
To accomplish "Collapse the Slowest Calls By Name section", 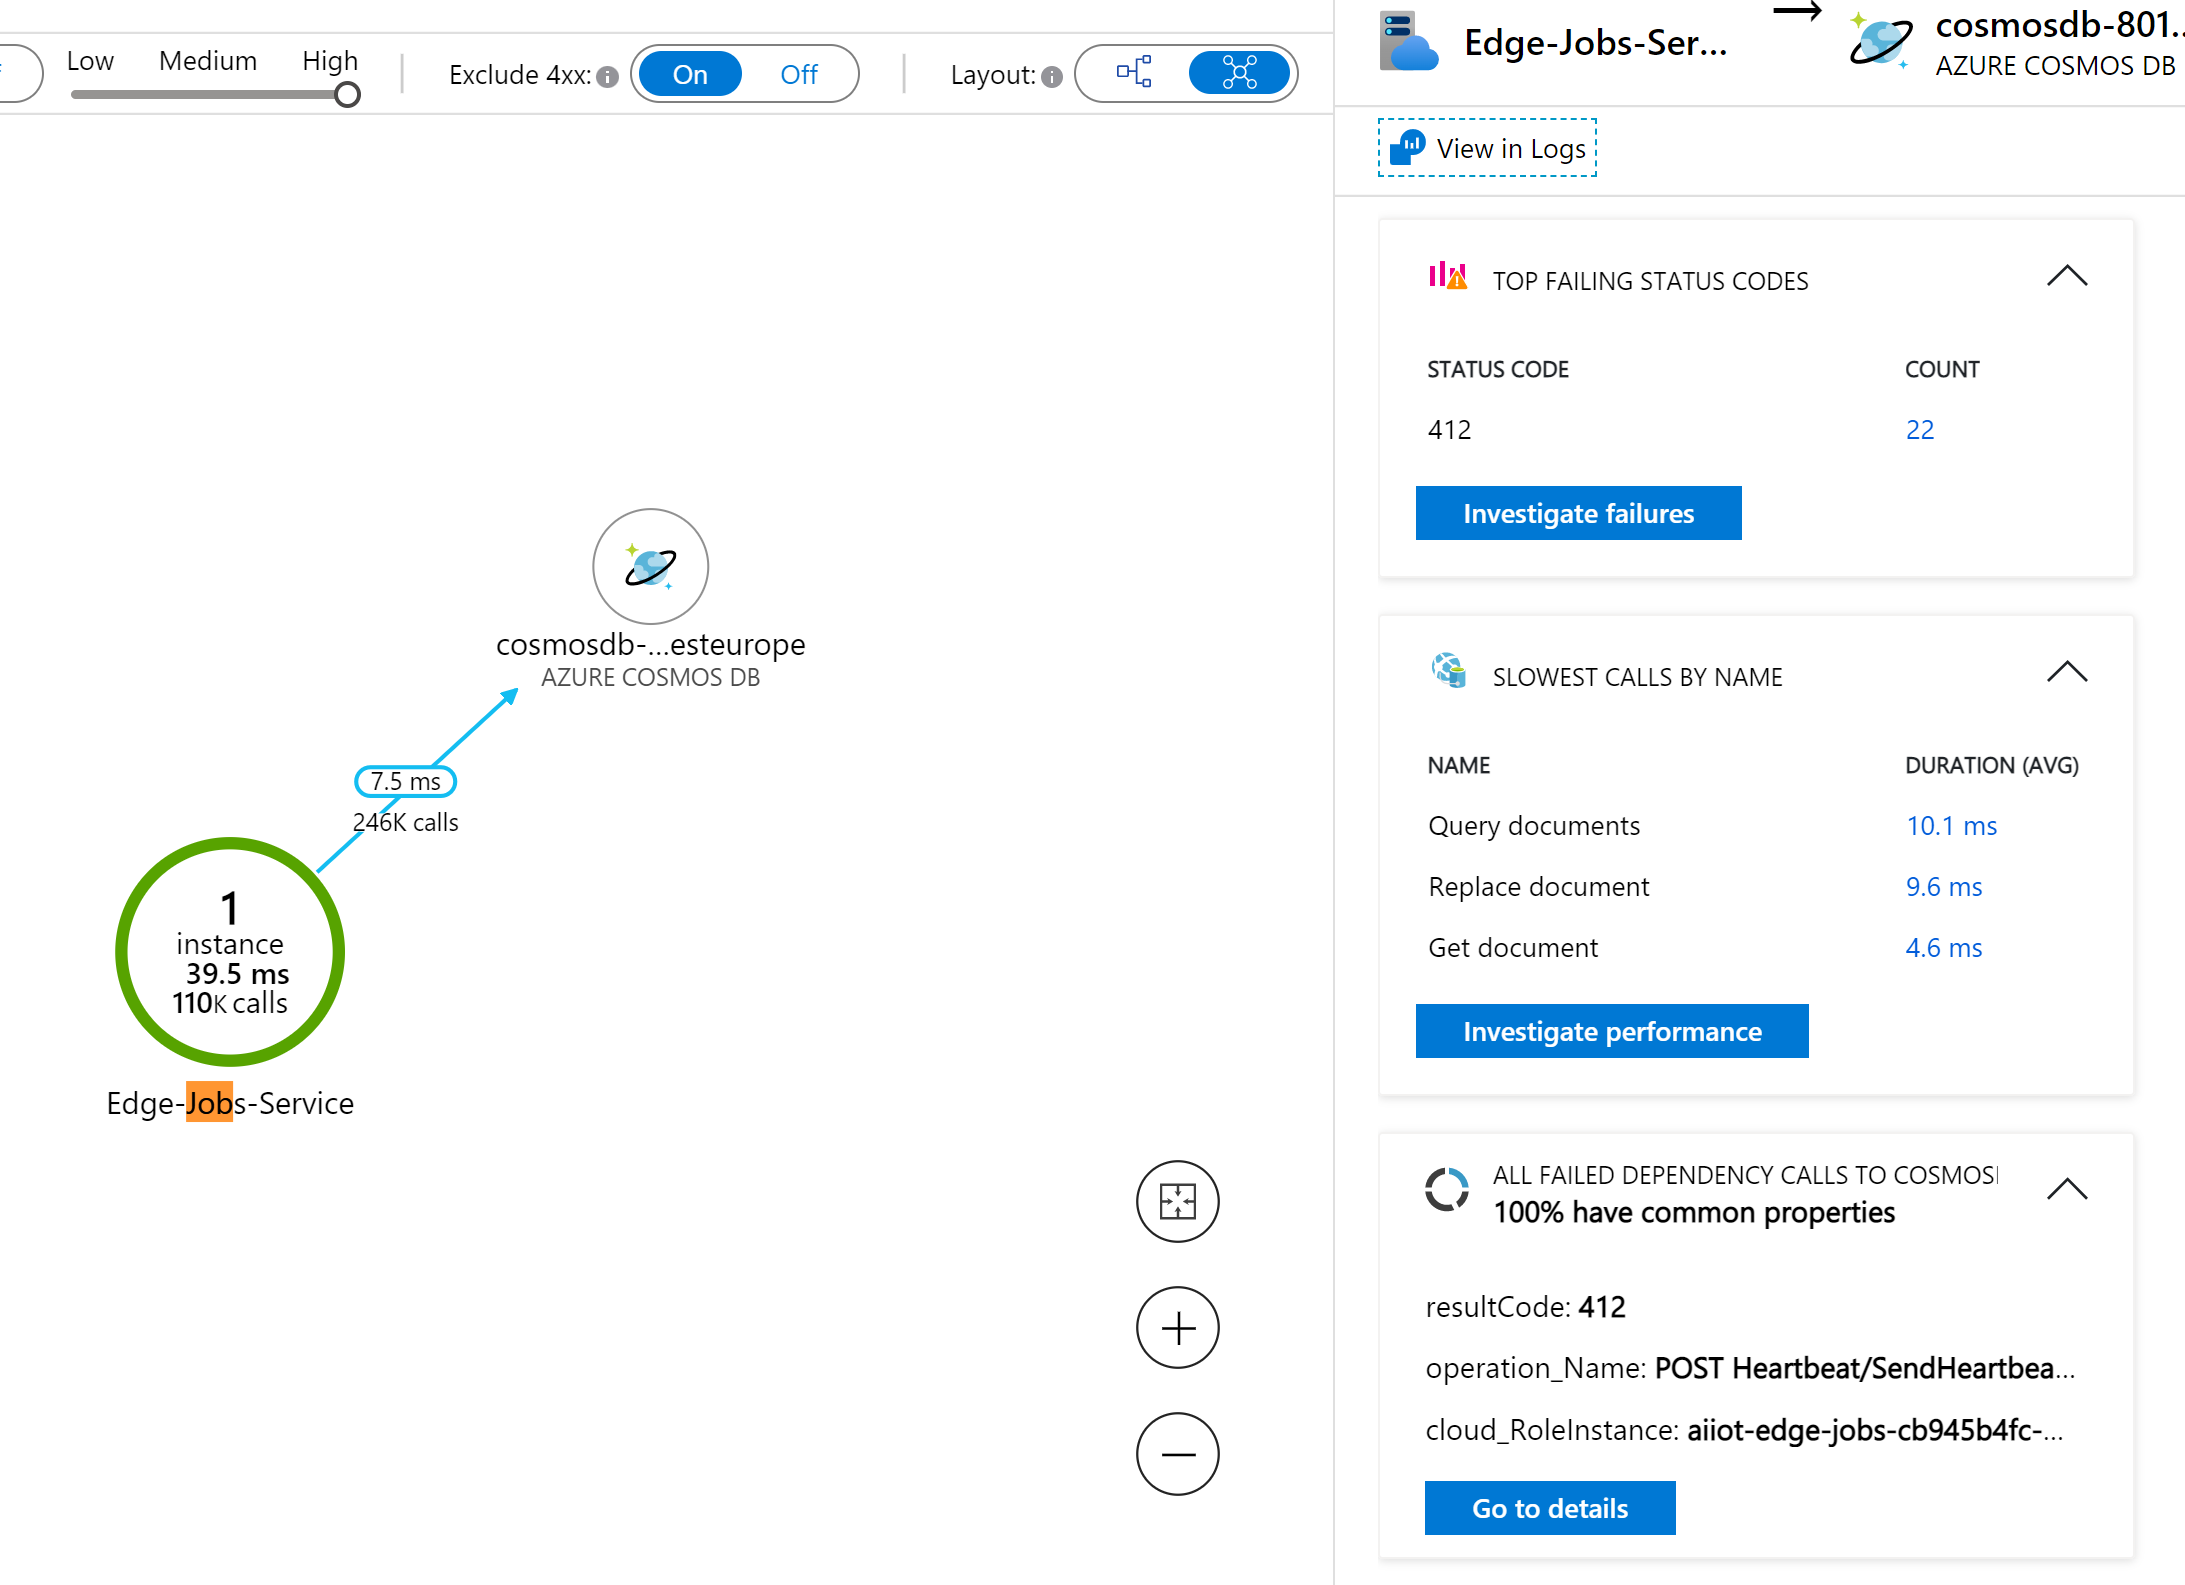I will 2066,672.
